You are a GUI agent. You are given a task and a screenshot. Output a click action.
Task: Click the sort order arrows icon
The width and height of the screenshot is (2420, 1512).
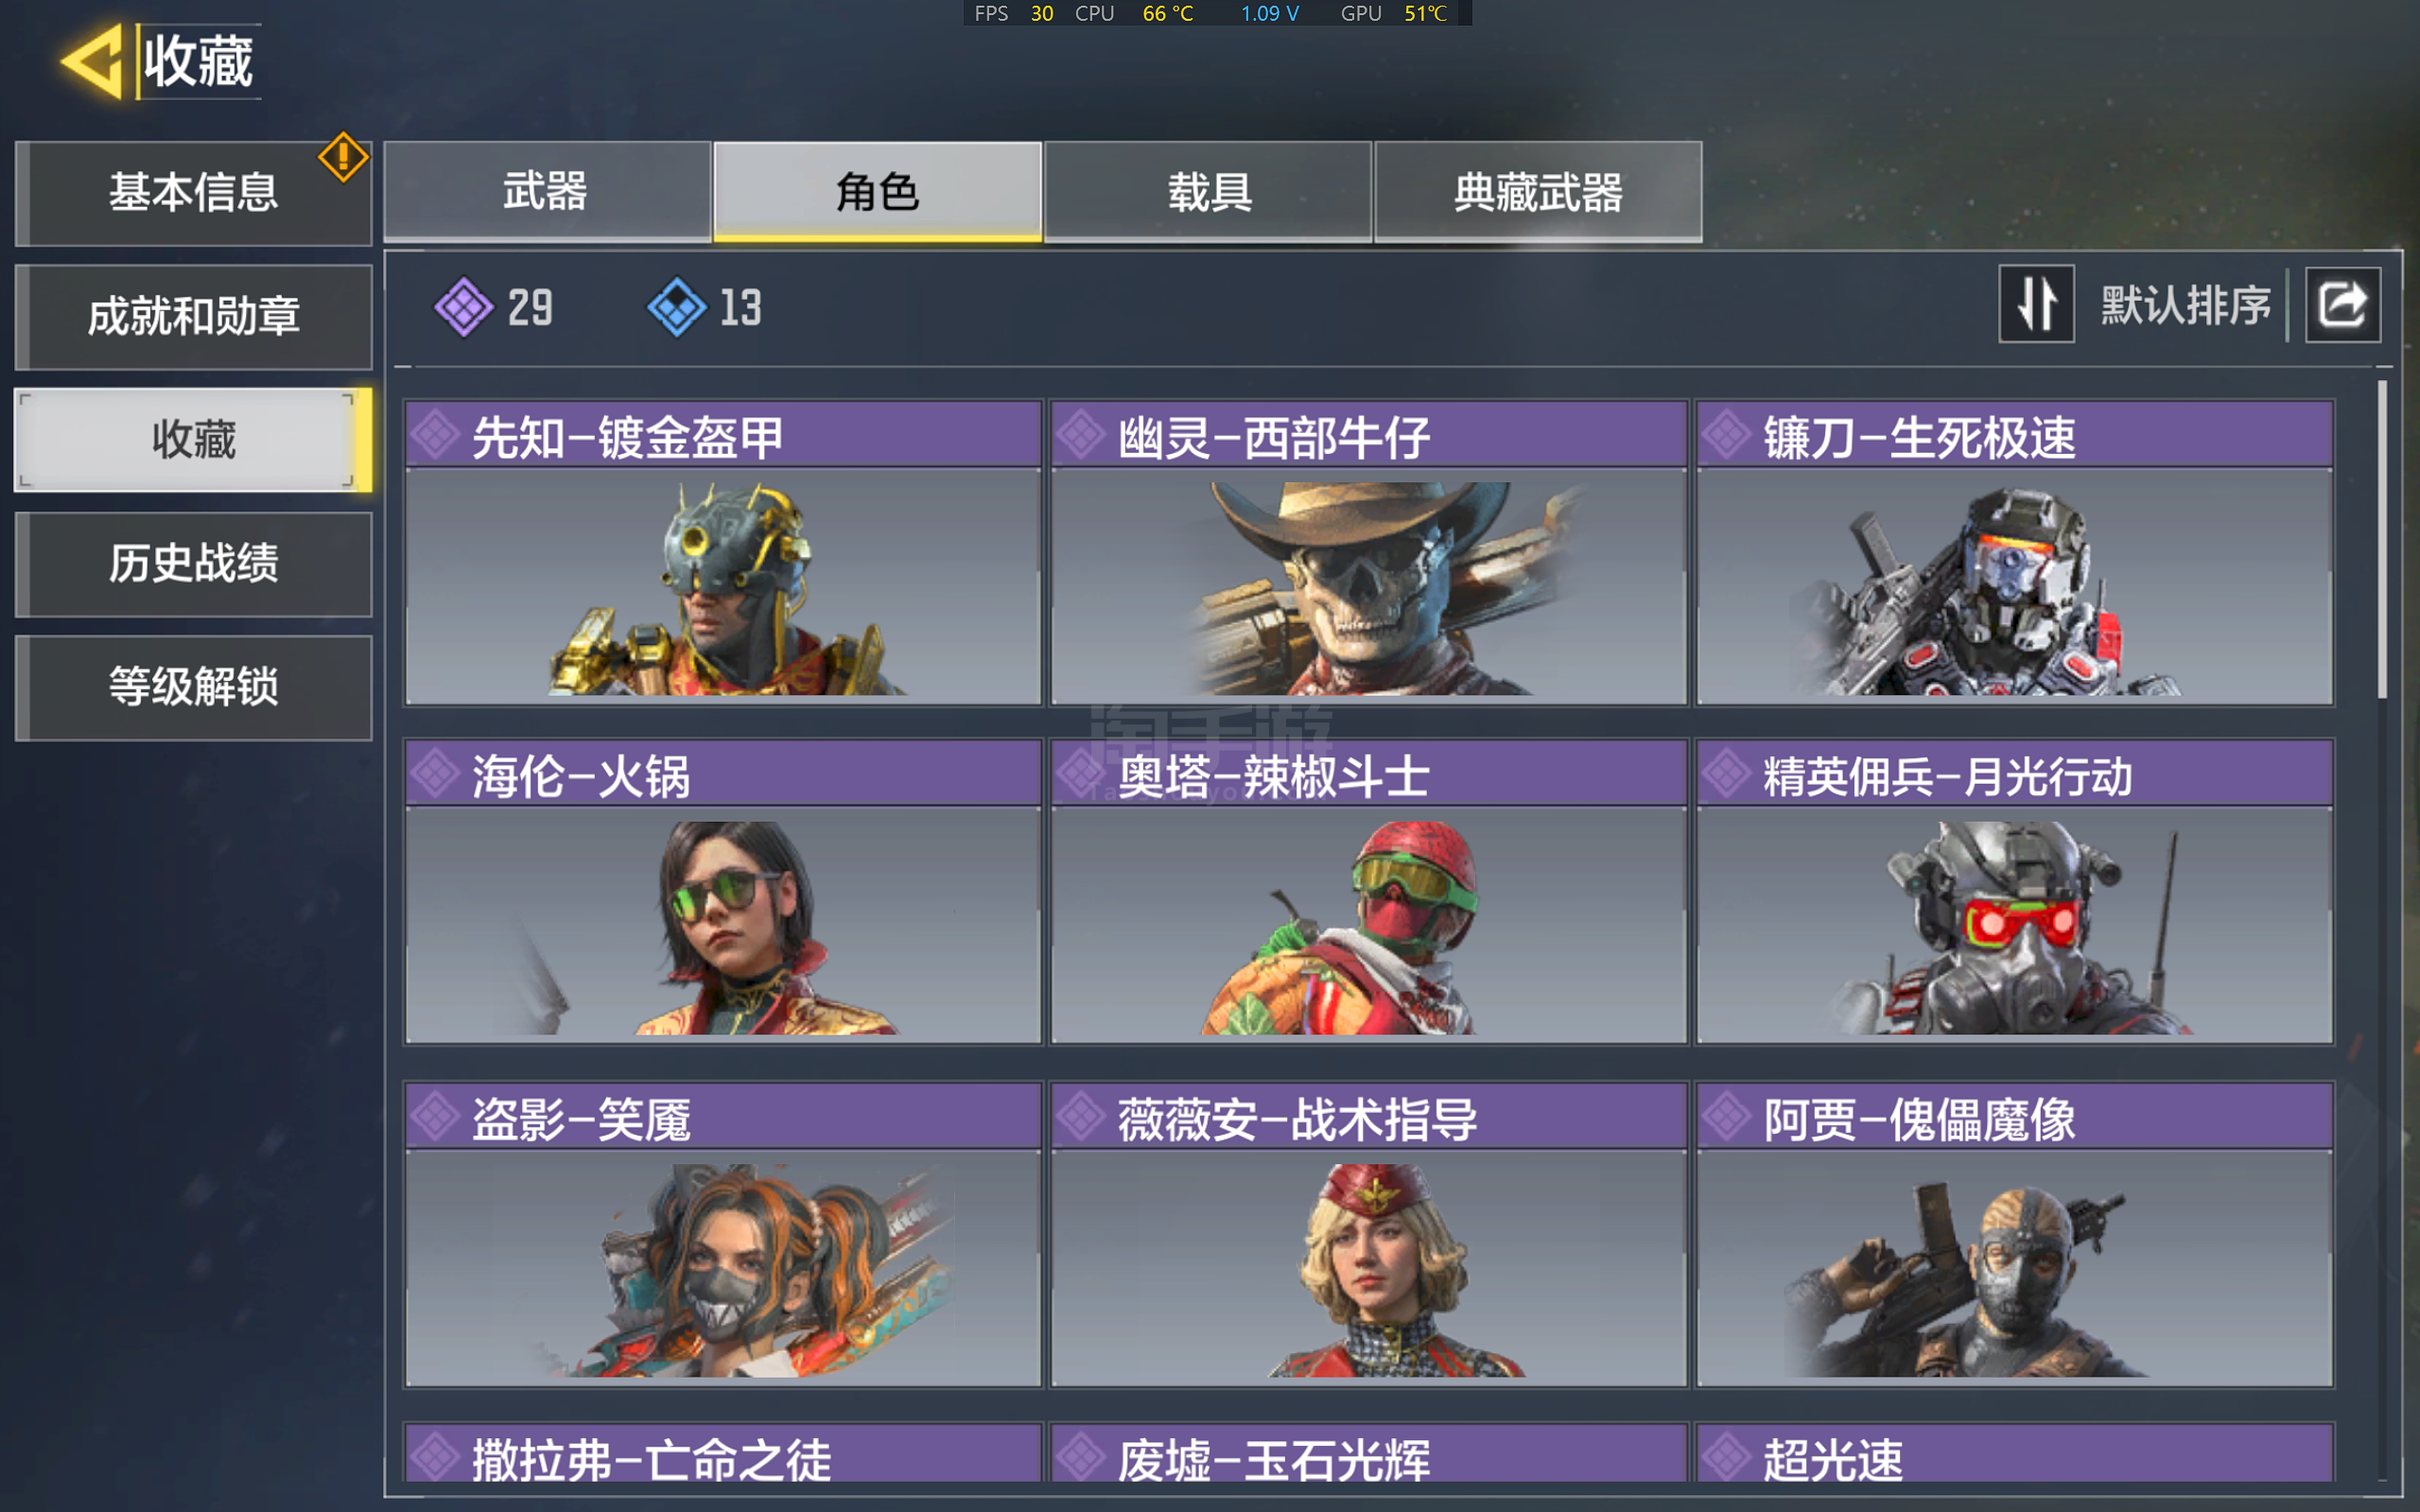coord(2036,304)
